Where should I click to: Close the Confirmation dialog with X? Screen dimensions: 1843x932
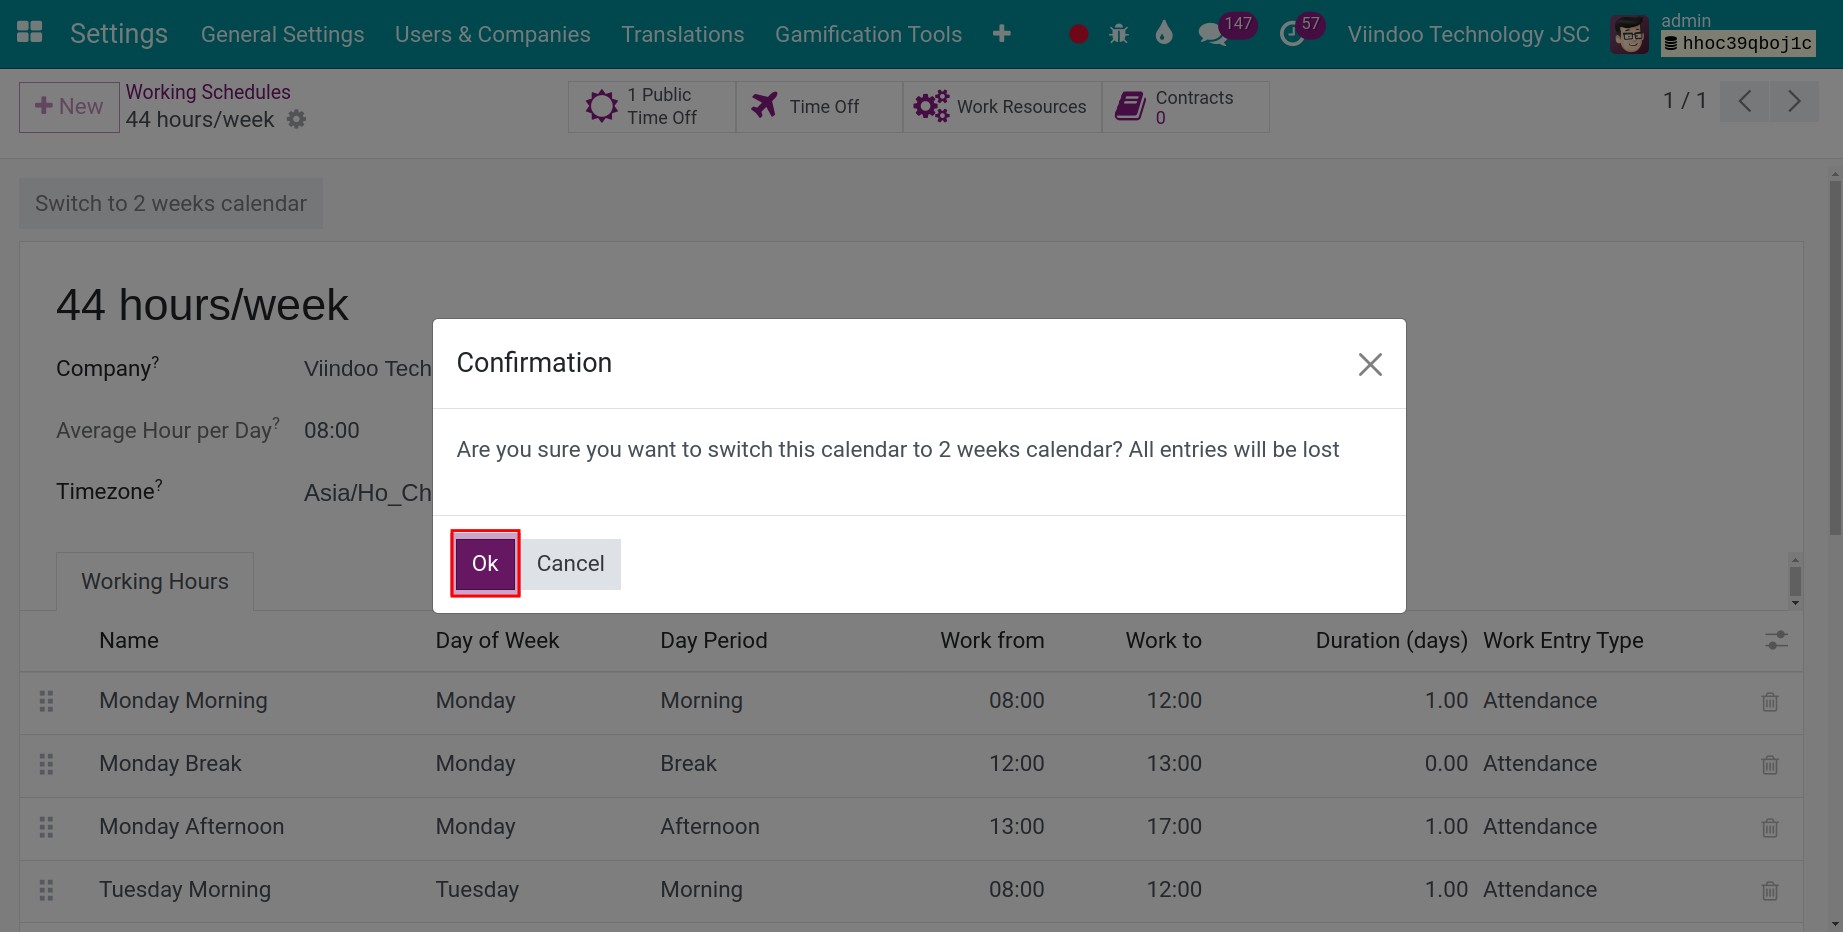pos(1370,364)
